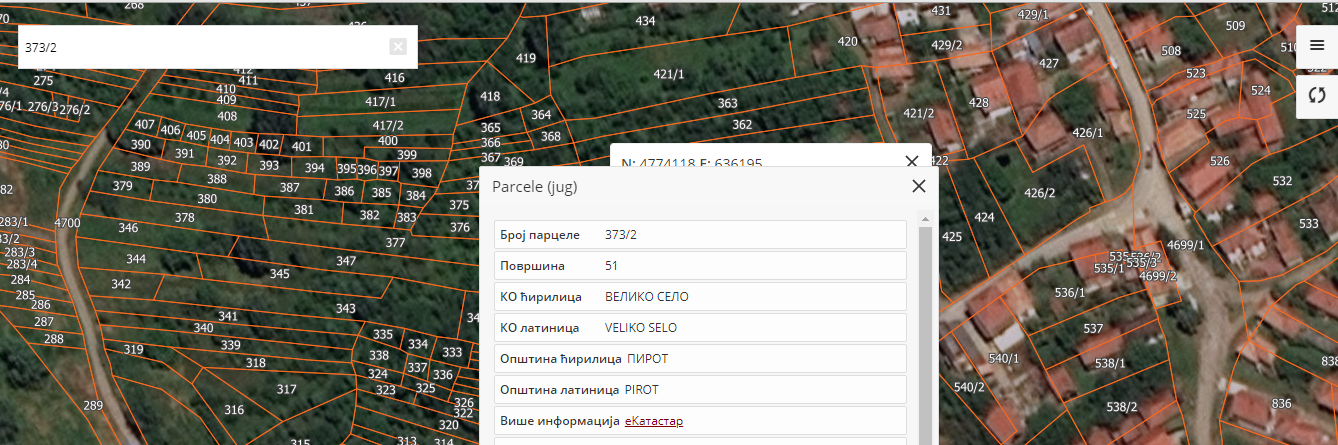Select the Општина ћирилица ПИРОТ row
This screenshot has height=445, width=1338.
coord(700,359)
